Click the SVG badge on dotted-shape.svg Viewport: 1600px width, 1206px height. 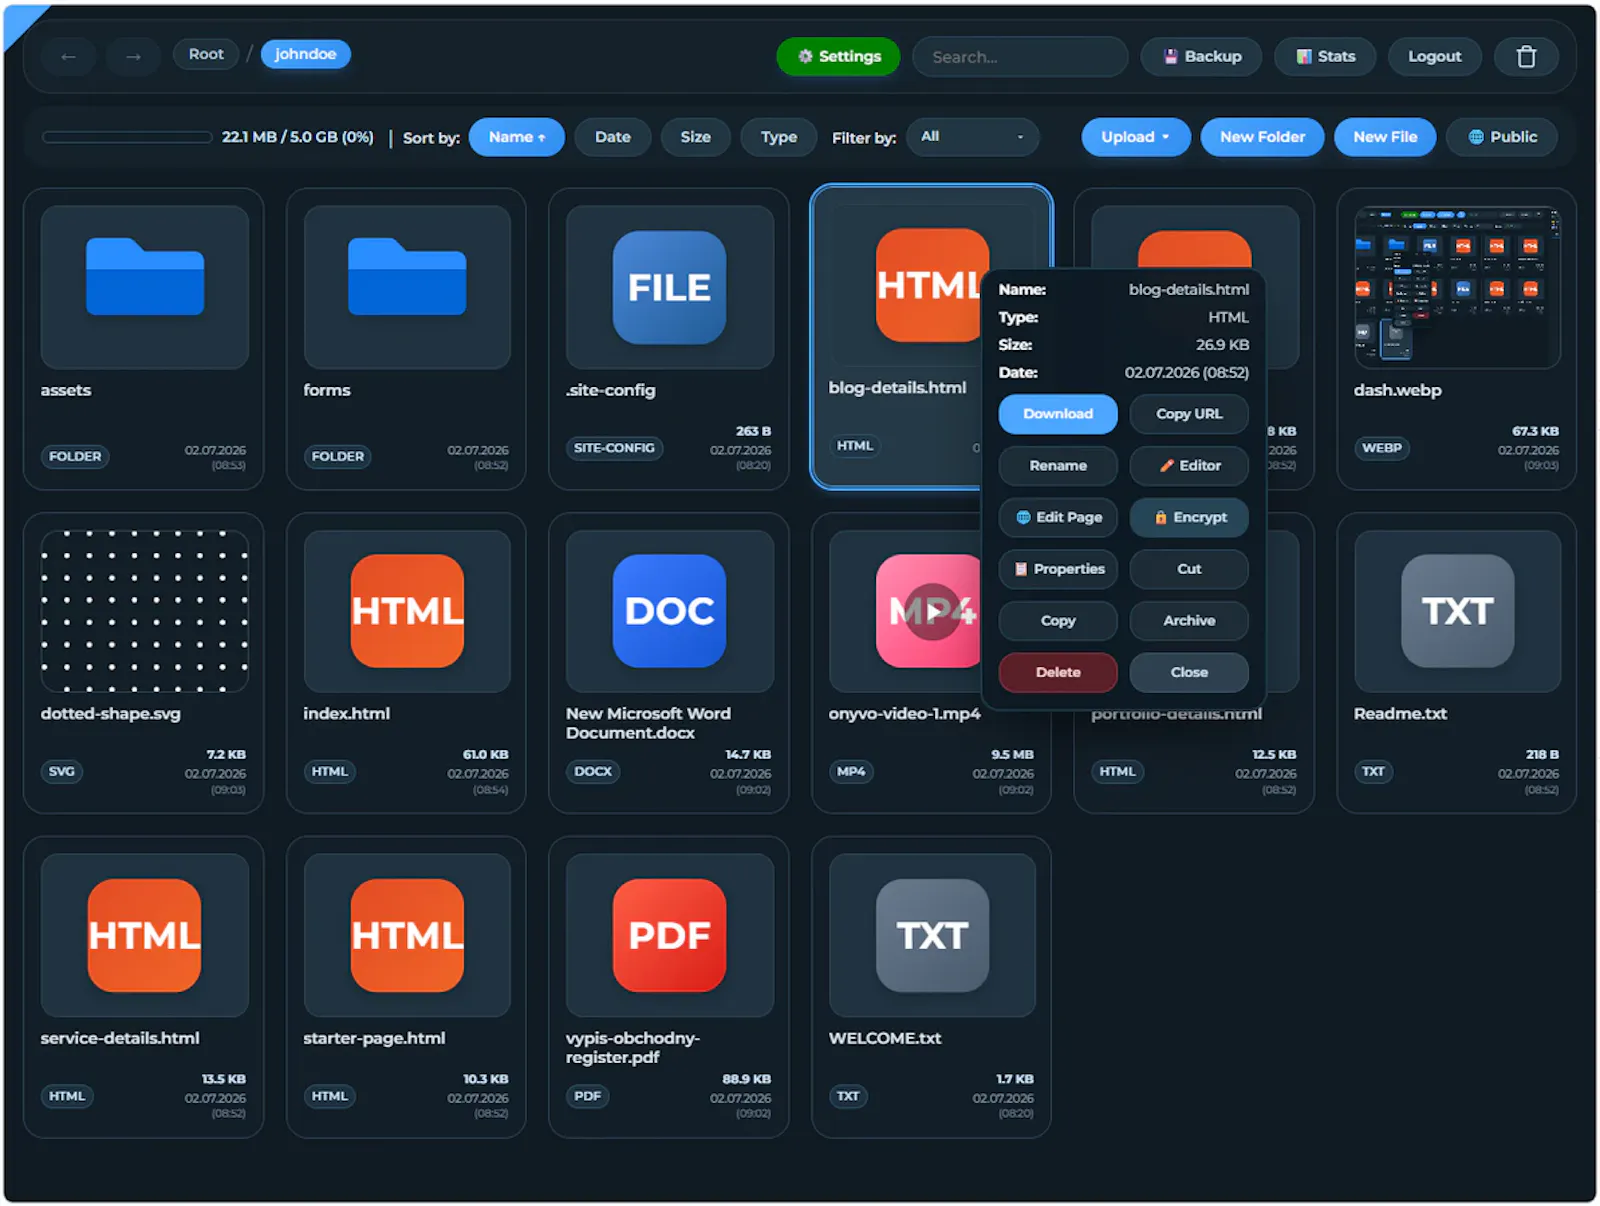point(61,771)
